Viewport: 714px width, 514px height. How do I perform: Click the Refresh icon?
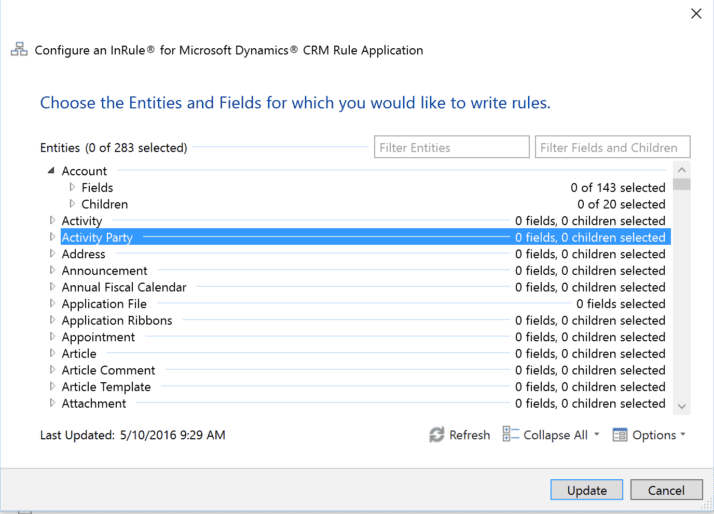pyautogui.click(x=436, y=435)
